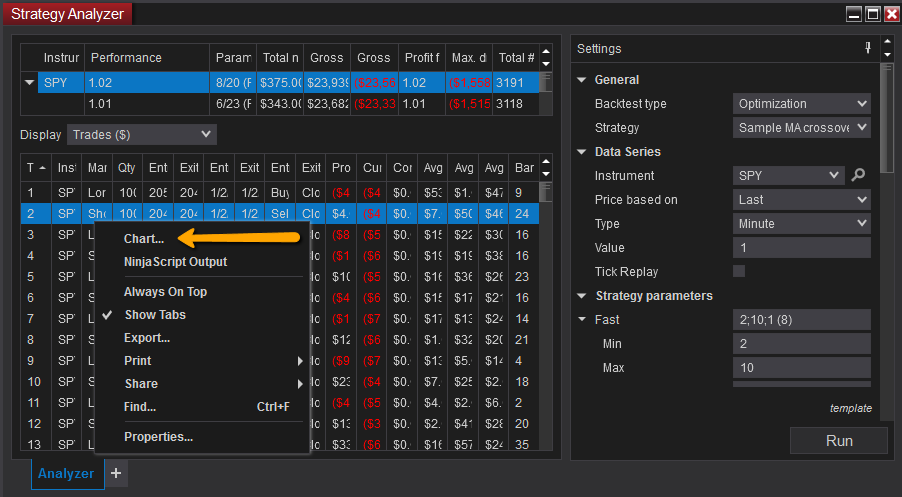902x497 pixels.
Task: Add a new tab with plus icon
Action: 116,473
